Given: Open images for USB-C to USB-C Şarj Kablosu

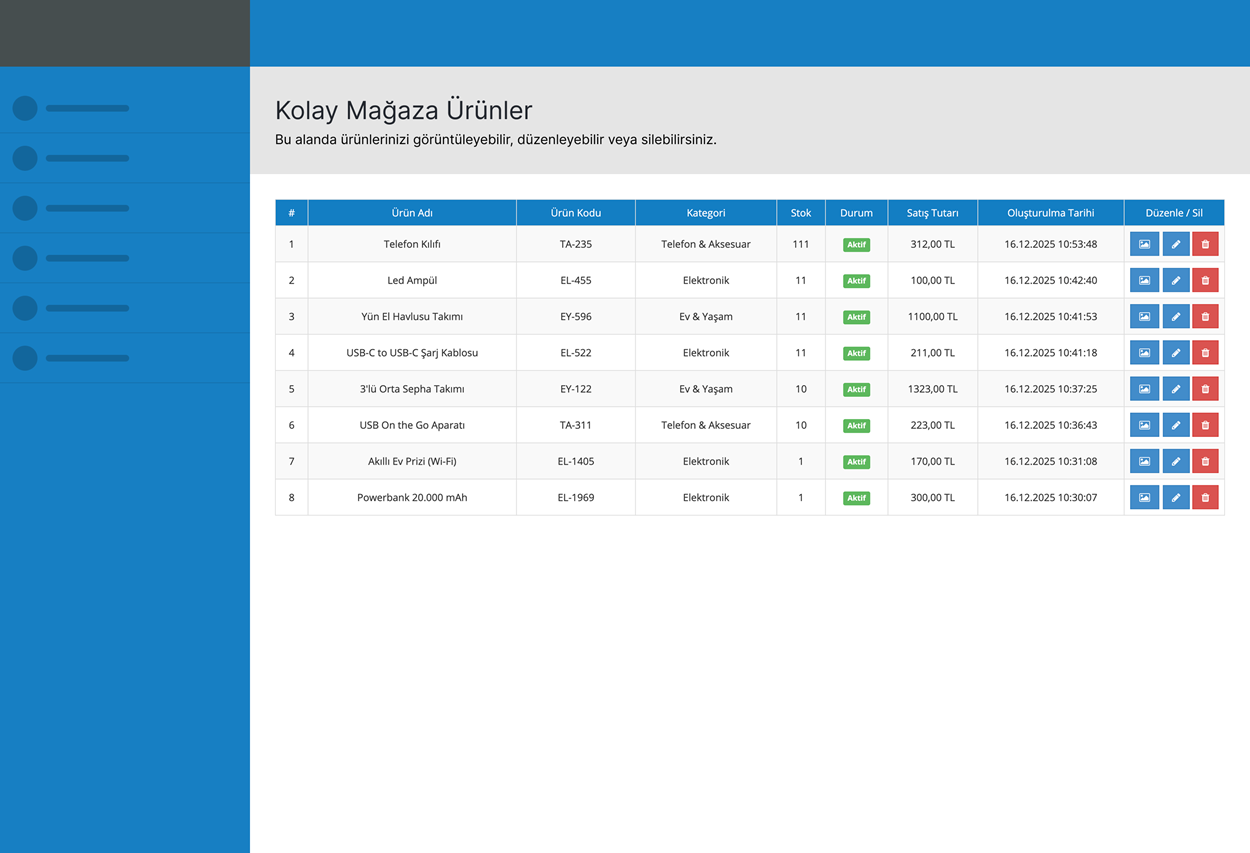Looking at the screenshot, I should pyautogui.click(x=1144, y=353).
